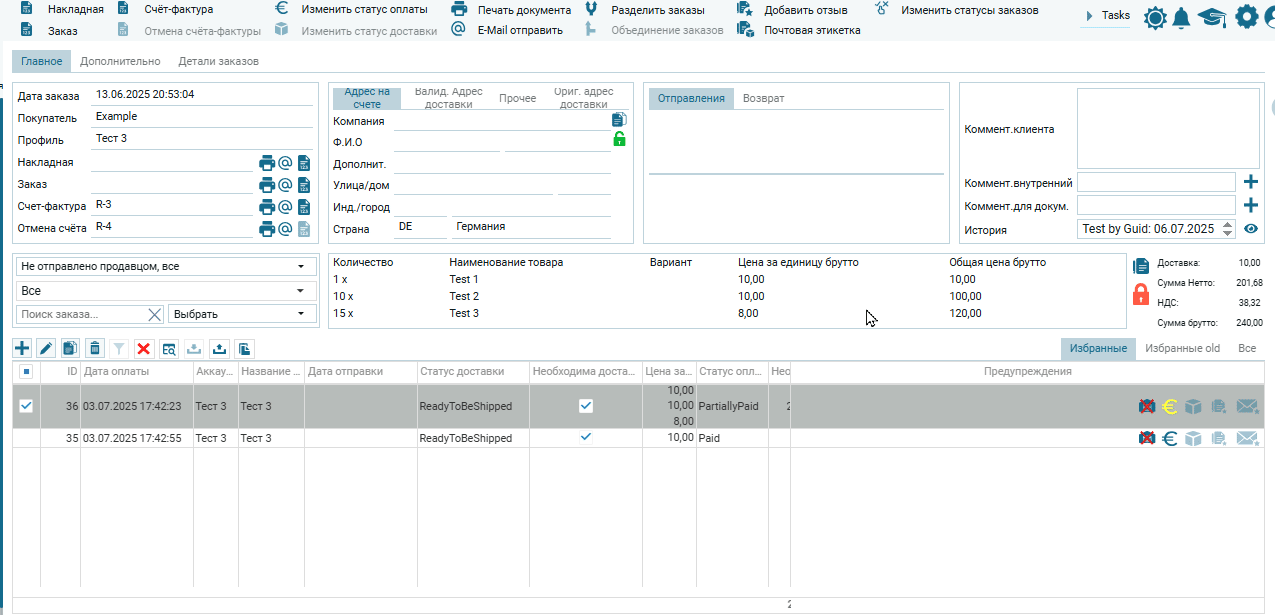The height and width of the screenshot is (615, 1275).
Task: Click the trash delete icon above grid
Action: 94,348
